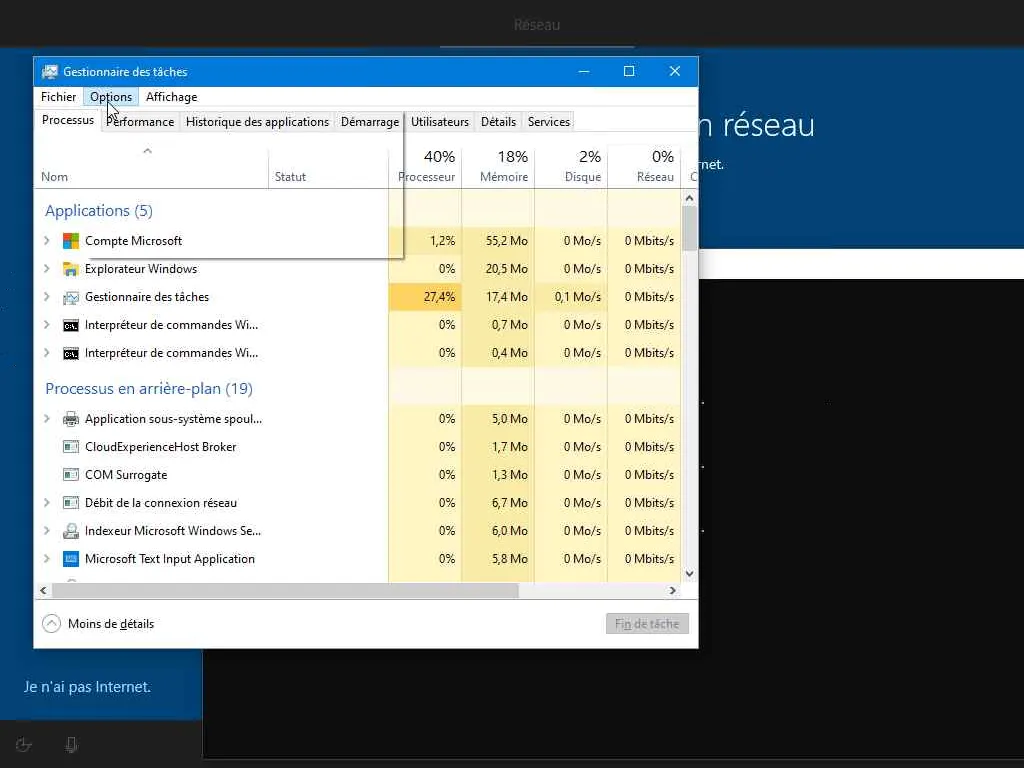
Task: Click the Explorateur Windows folder icon
Action: (x=71, y=269)
